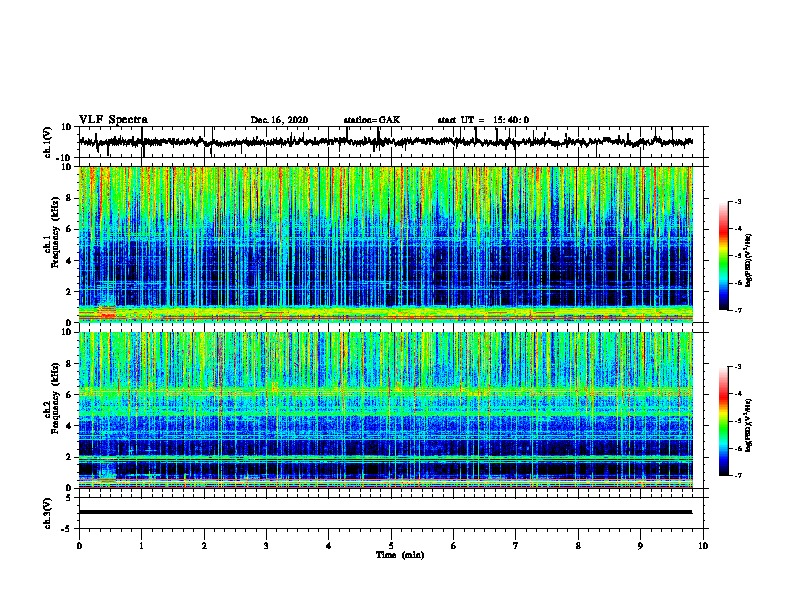The width and height of the screenshot is (792, 612).
Task: Click the 'ch.3(V)' axis label
Action: tap(48, 513)
